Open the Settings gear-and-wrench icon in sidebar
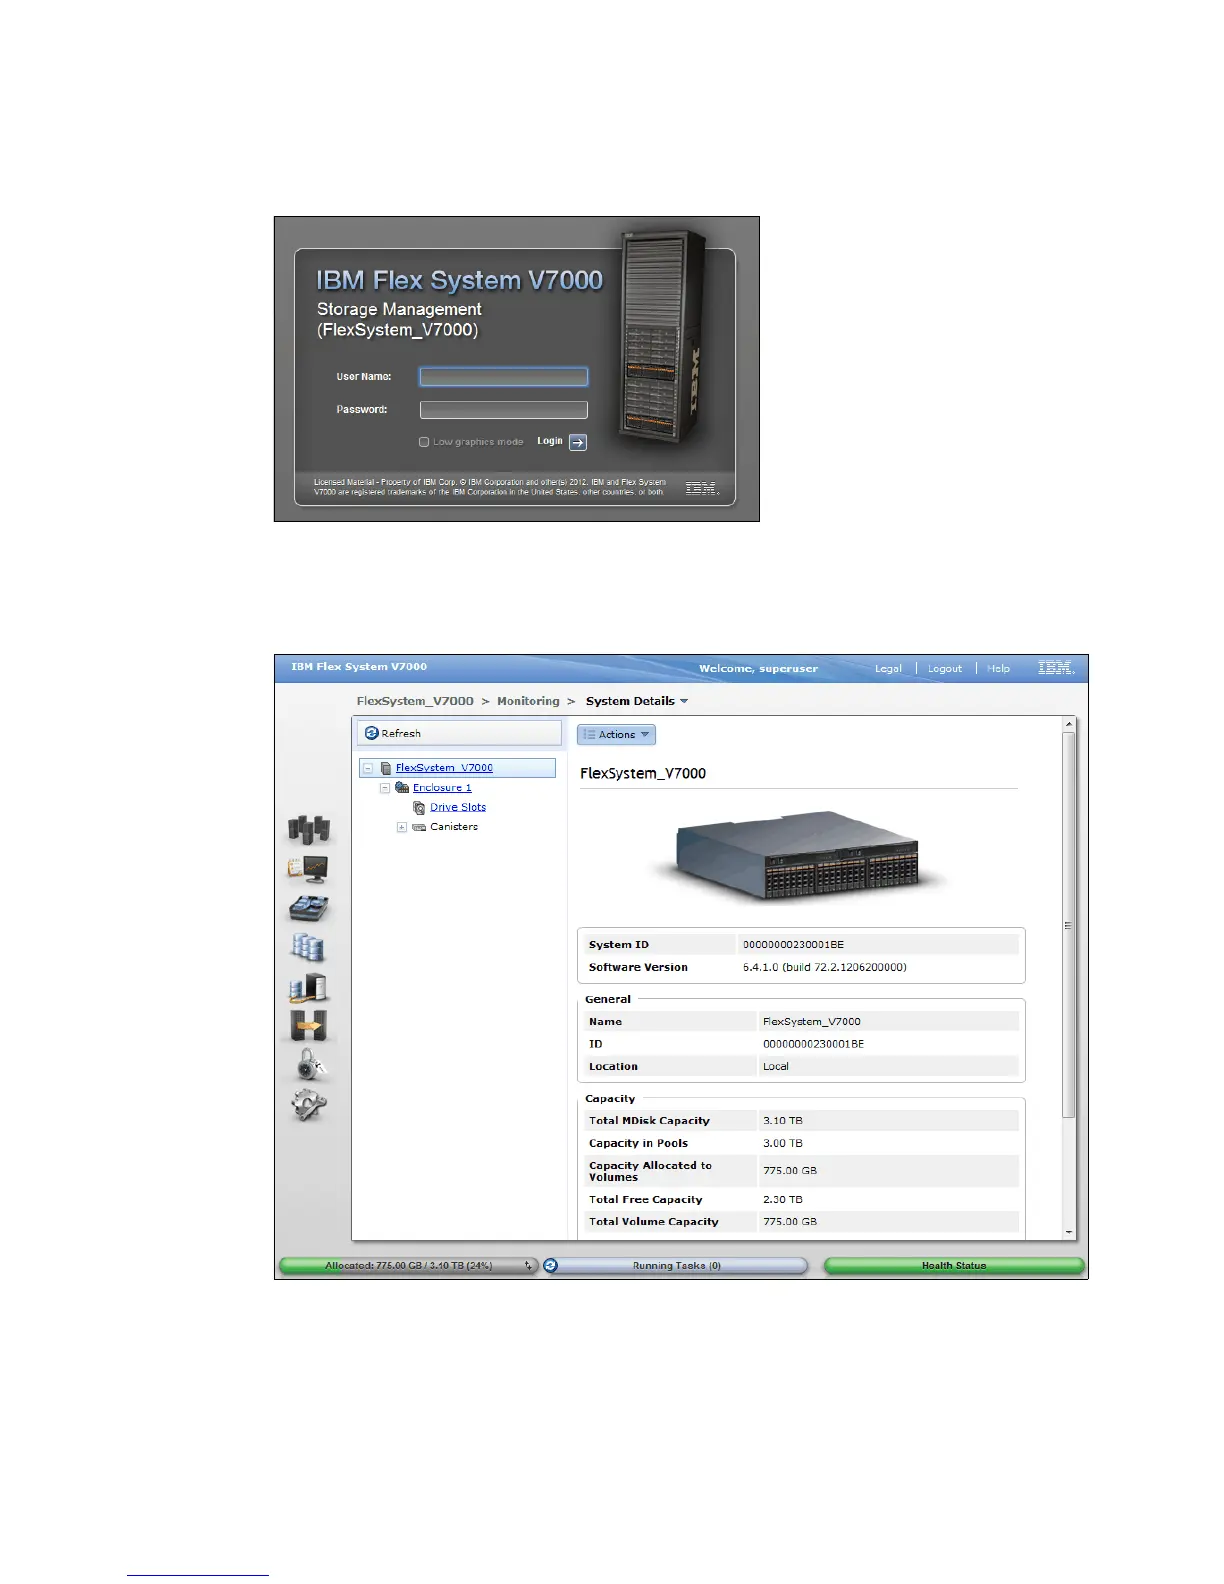1224x1584 pixels. pyautogui.click(x=309, y=1105)
